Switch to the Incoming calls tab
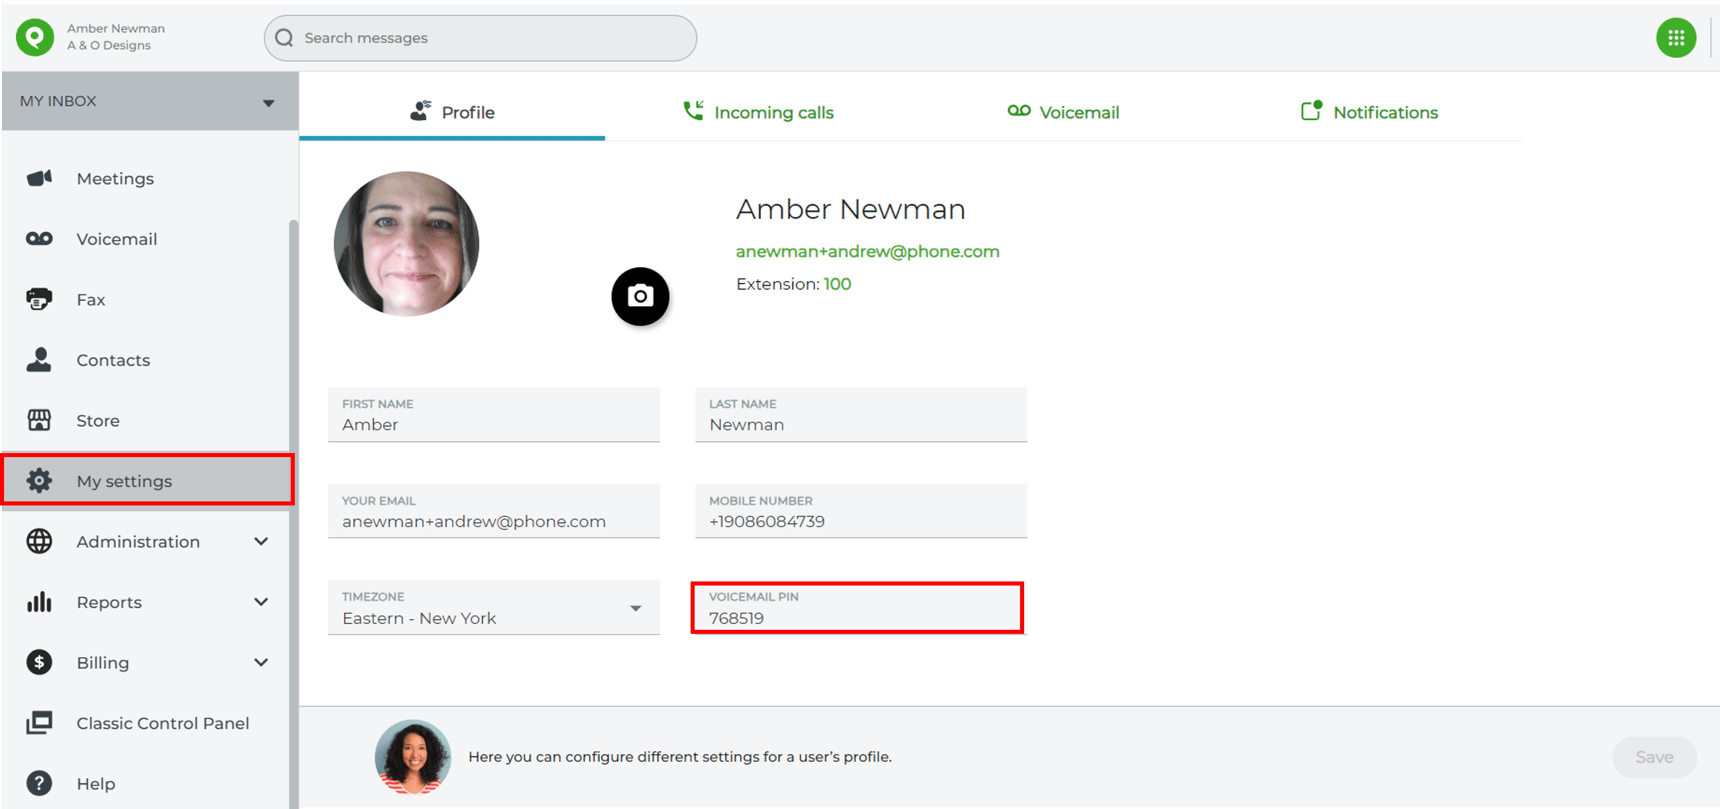 pos(758,112)
